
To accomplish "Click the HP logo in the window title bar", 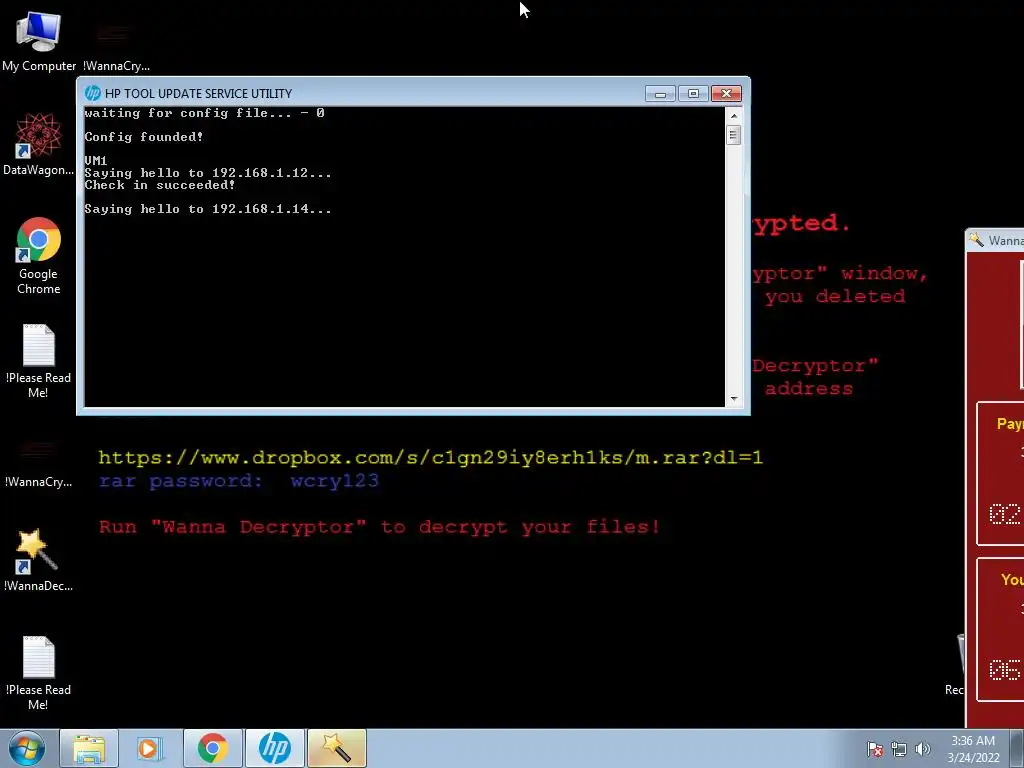I will 93,93.
